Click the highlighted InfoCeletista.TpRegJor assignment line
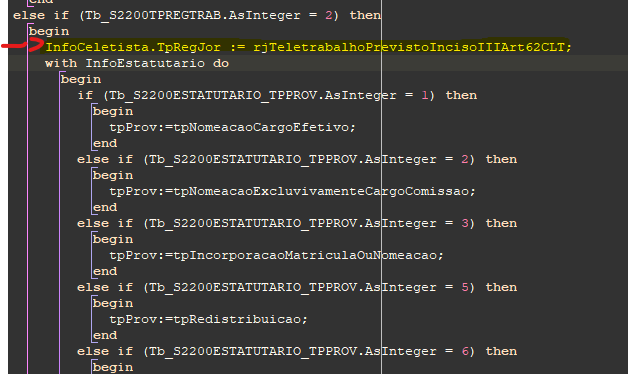Image resolution: width=628 pixels, height=374 pixels. click(x=308, y=47)
